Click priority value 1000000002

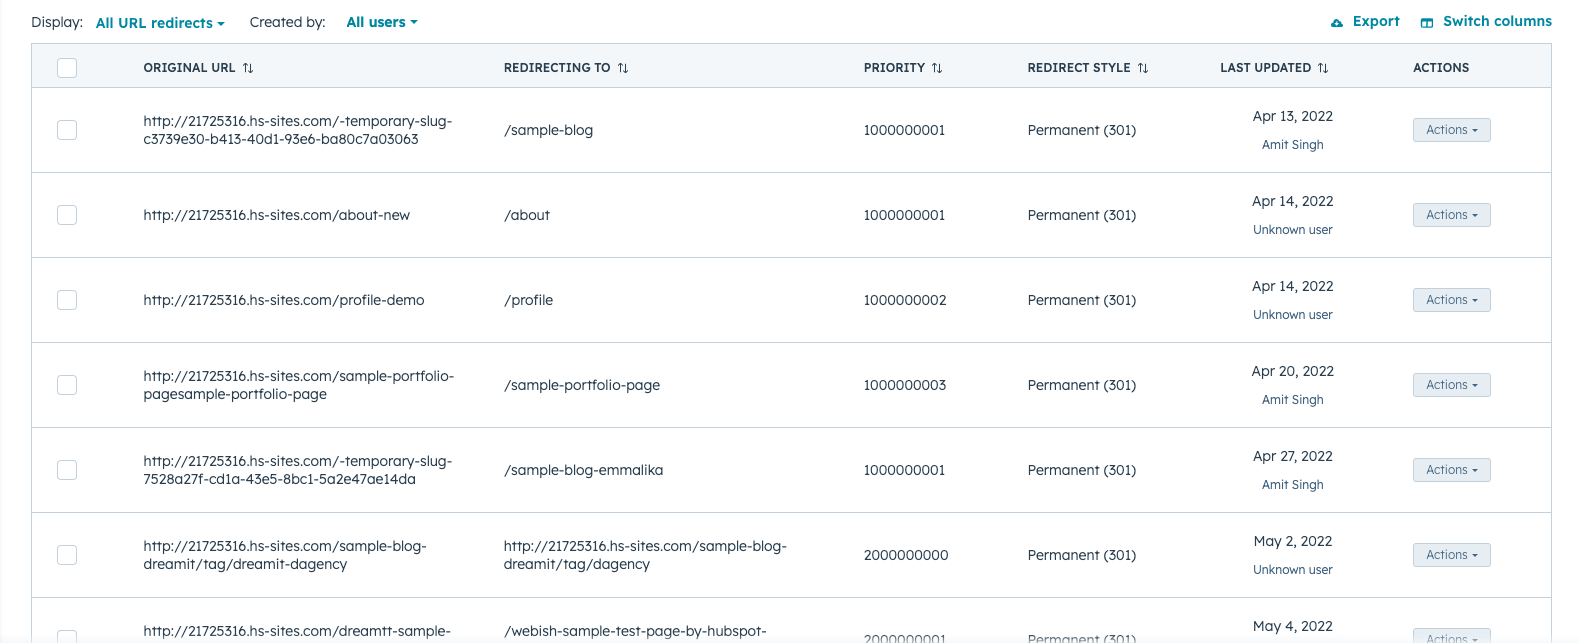[x=905, y=300]
